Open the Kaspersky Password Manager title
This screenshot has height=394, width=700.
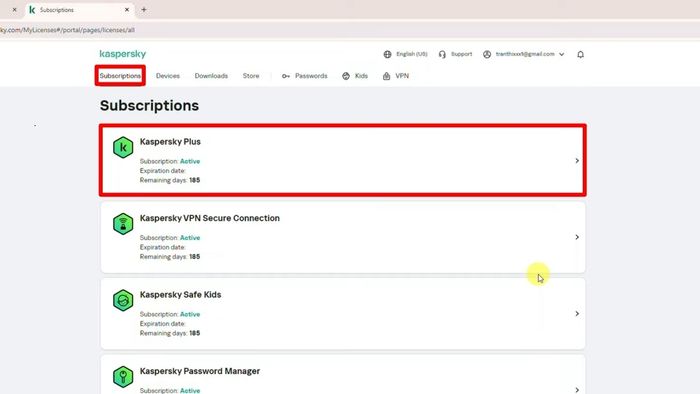point(200,371)
